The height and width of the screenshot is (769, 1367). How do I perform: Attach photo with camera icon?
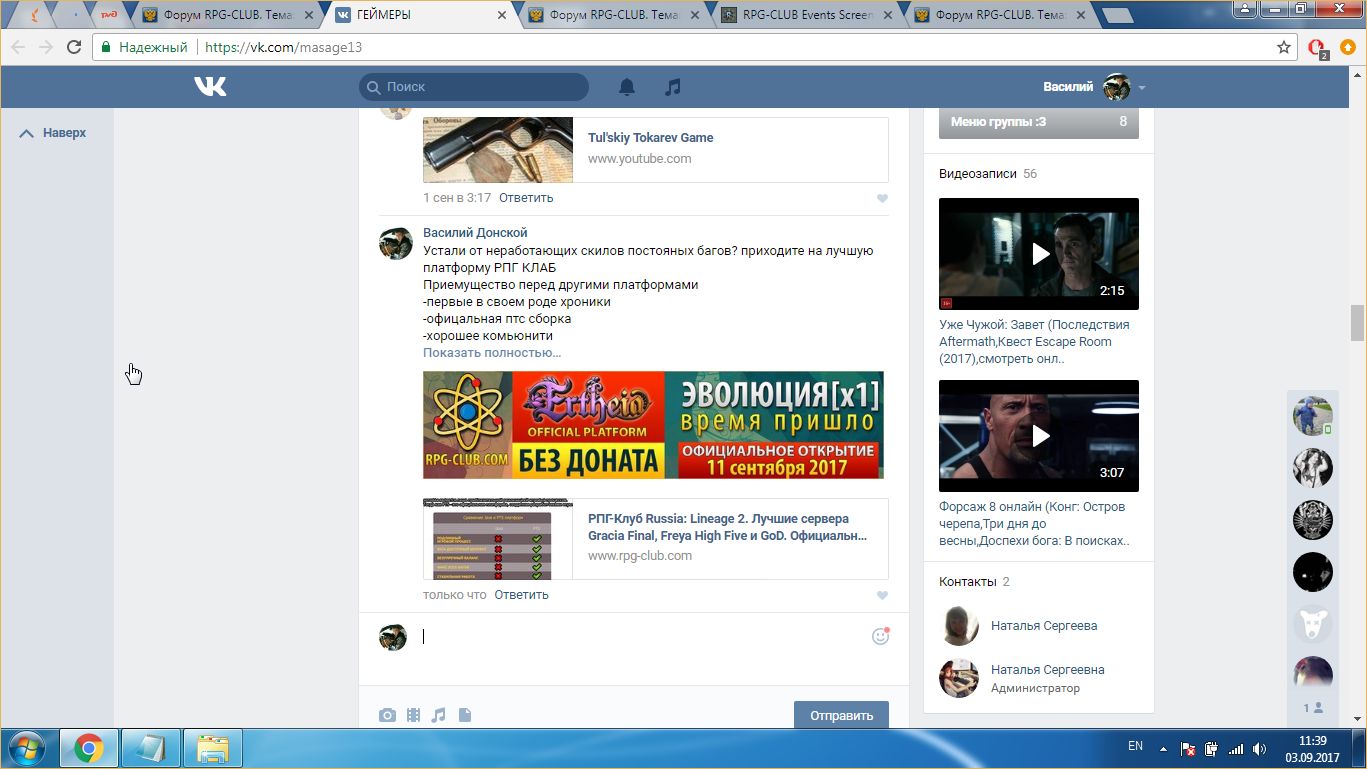click(387, 715)
